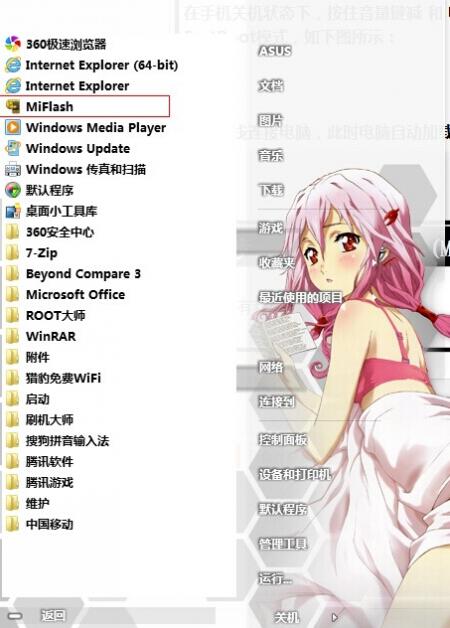Click the 返回 back button
The height and width of the screenshot is (628, 450).
pyautogui.click(x=53, y=615)
